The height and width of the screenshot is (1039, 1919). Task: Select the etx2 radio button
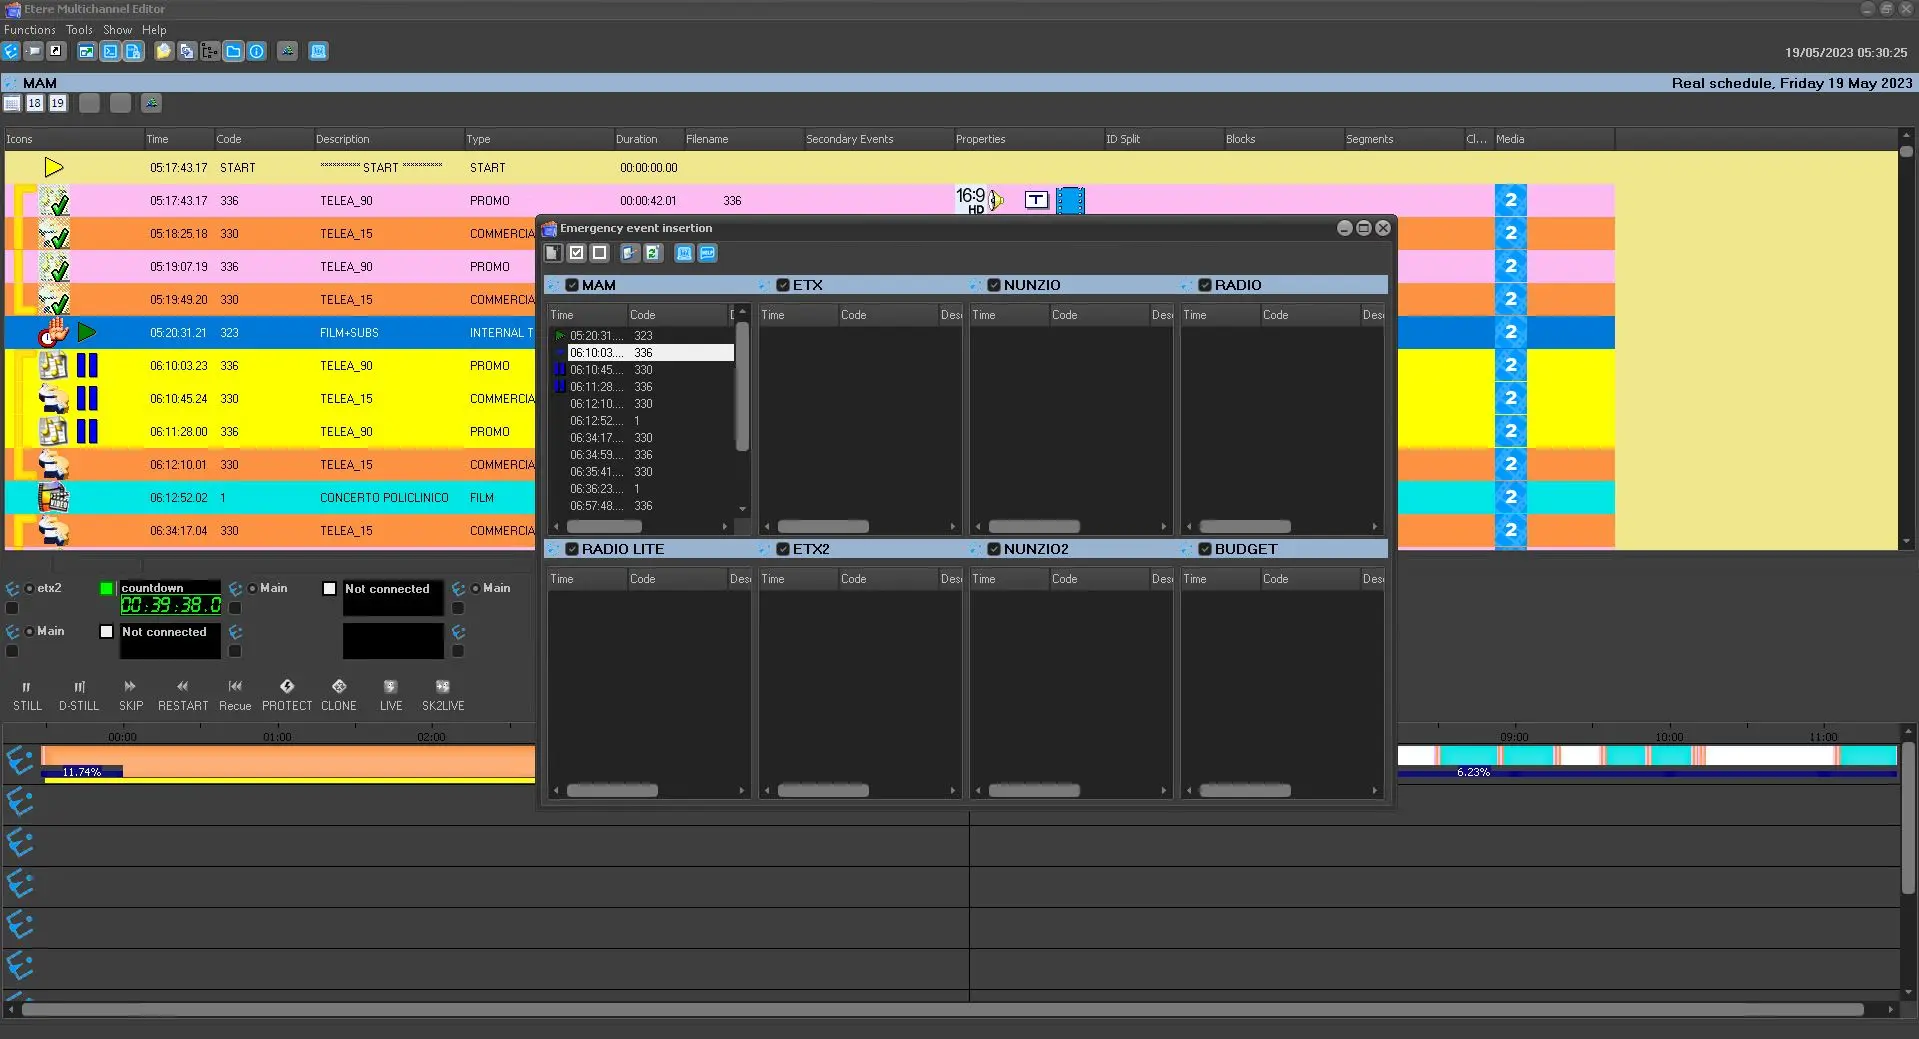[30, 589]
